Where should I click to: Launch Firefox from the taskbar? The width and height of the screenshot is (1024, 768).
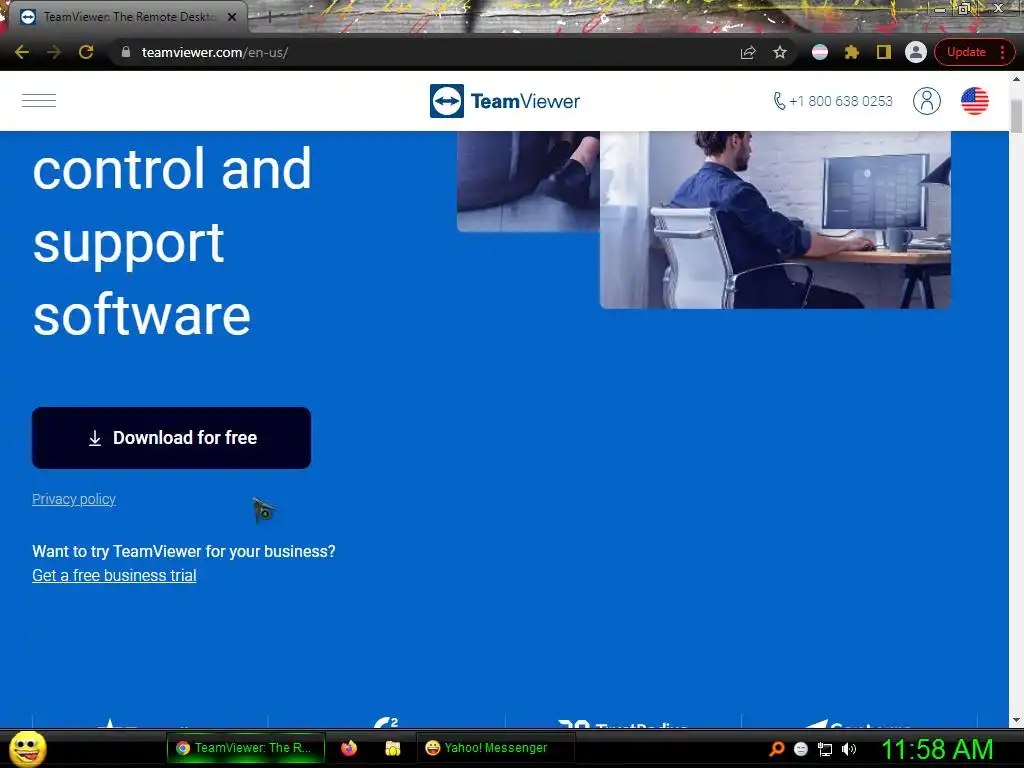[349, 748]
